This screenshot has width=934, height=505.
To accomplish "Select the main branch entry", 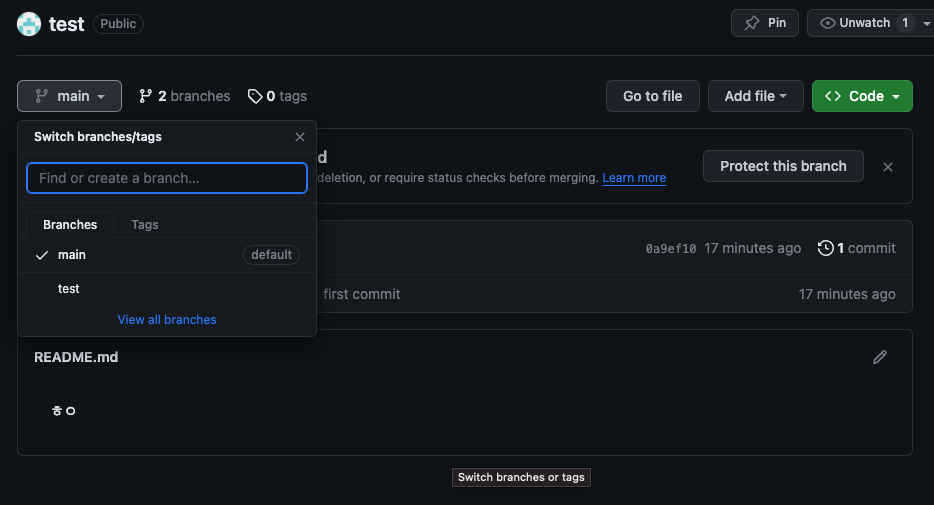I will [x=167, y=255].
